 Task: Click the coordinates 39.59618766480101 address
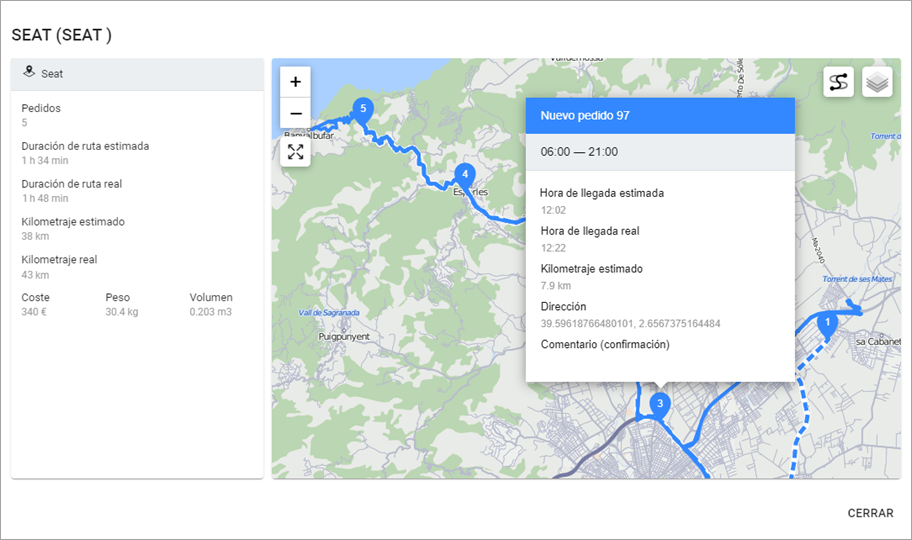click(630, 324)
